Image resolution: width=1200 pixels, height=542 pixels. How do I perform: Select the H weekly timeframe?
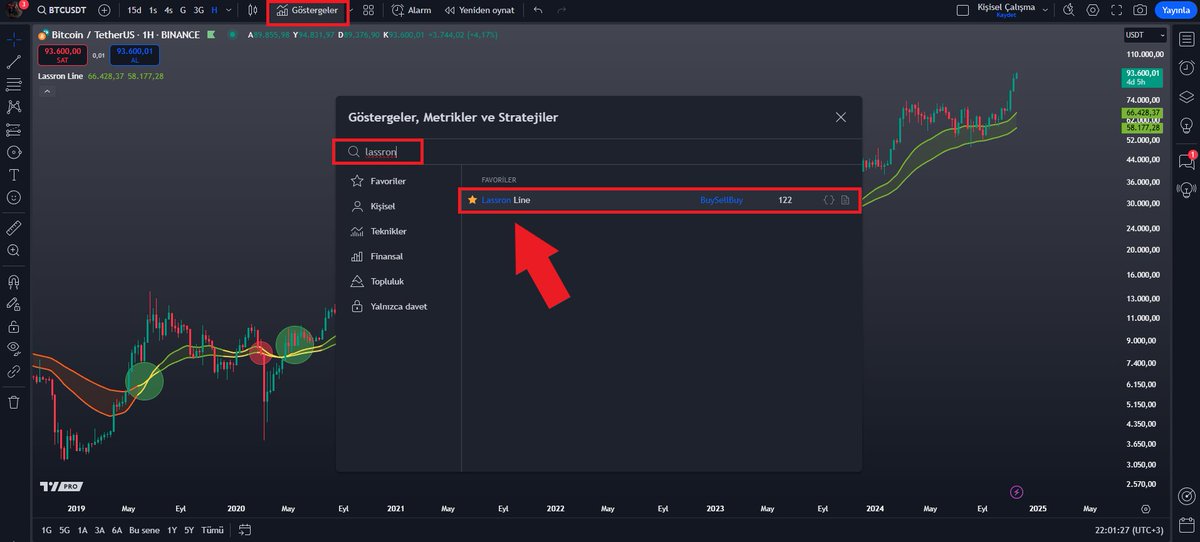click(x=214, y=10)
